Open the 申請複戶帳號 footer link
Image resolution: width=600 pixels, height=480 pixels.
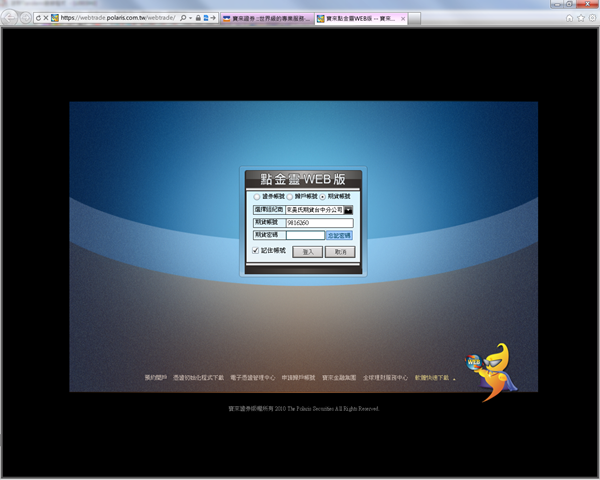click(298, 377)
